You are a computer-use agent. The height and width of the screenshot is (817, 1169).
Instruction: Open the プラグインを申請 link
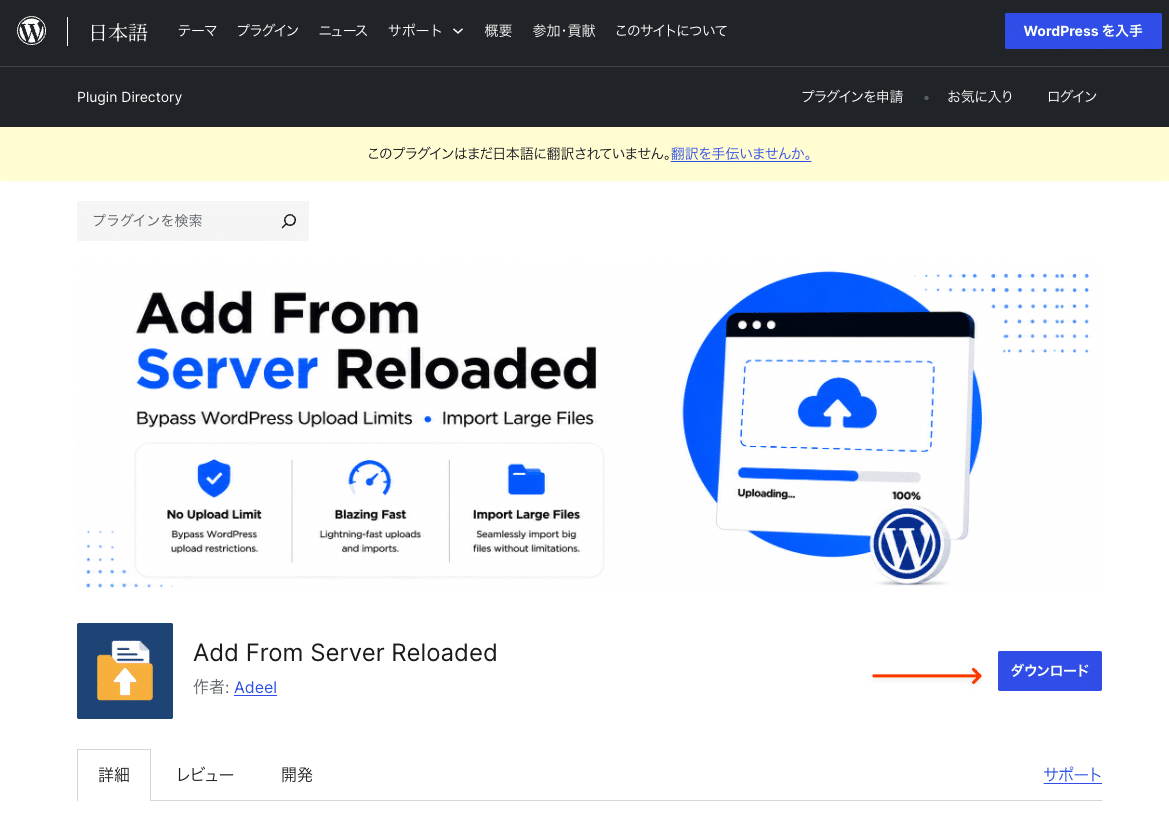point(851,97)
